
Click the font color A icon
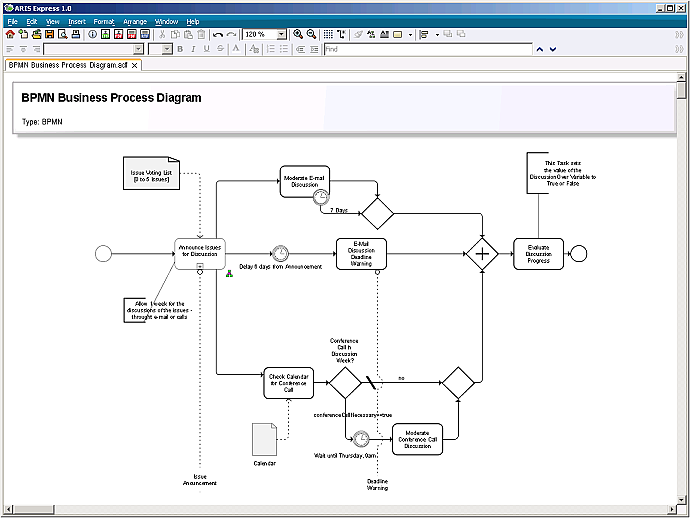pos(236,49)
